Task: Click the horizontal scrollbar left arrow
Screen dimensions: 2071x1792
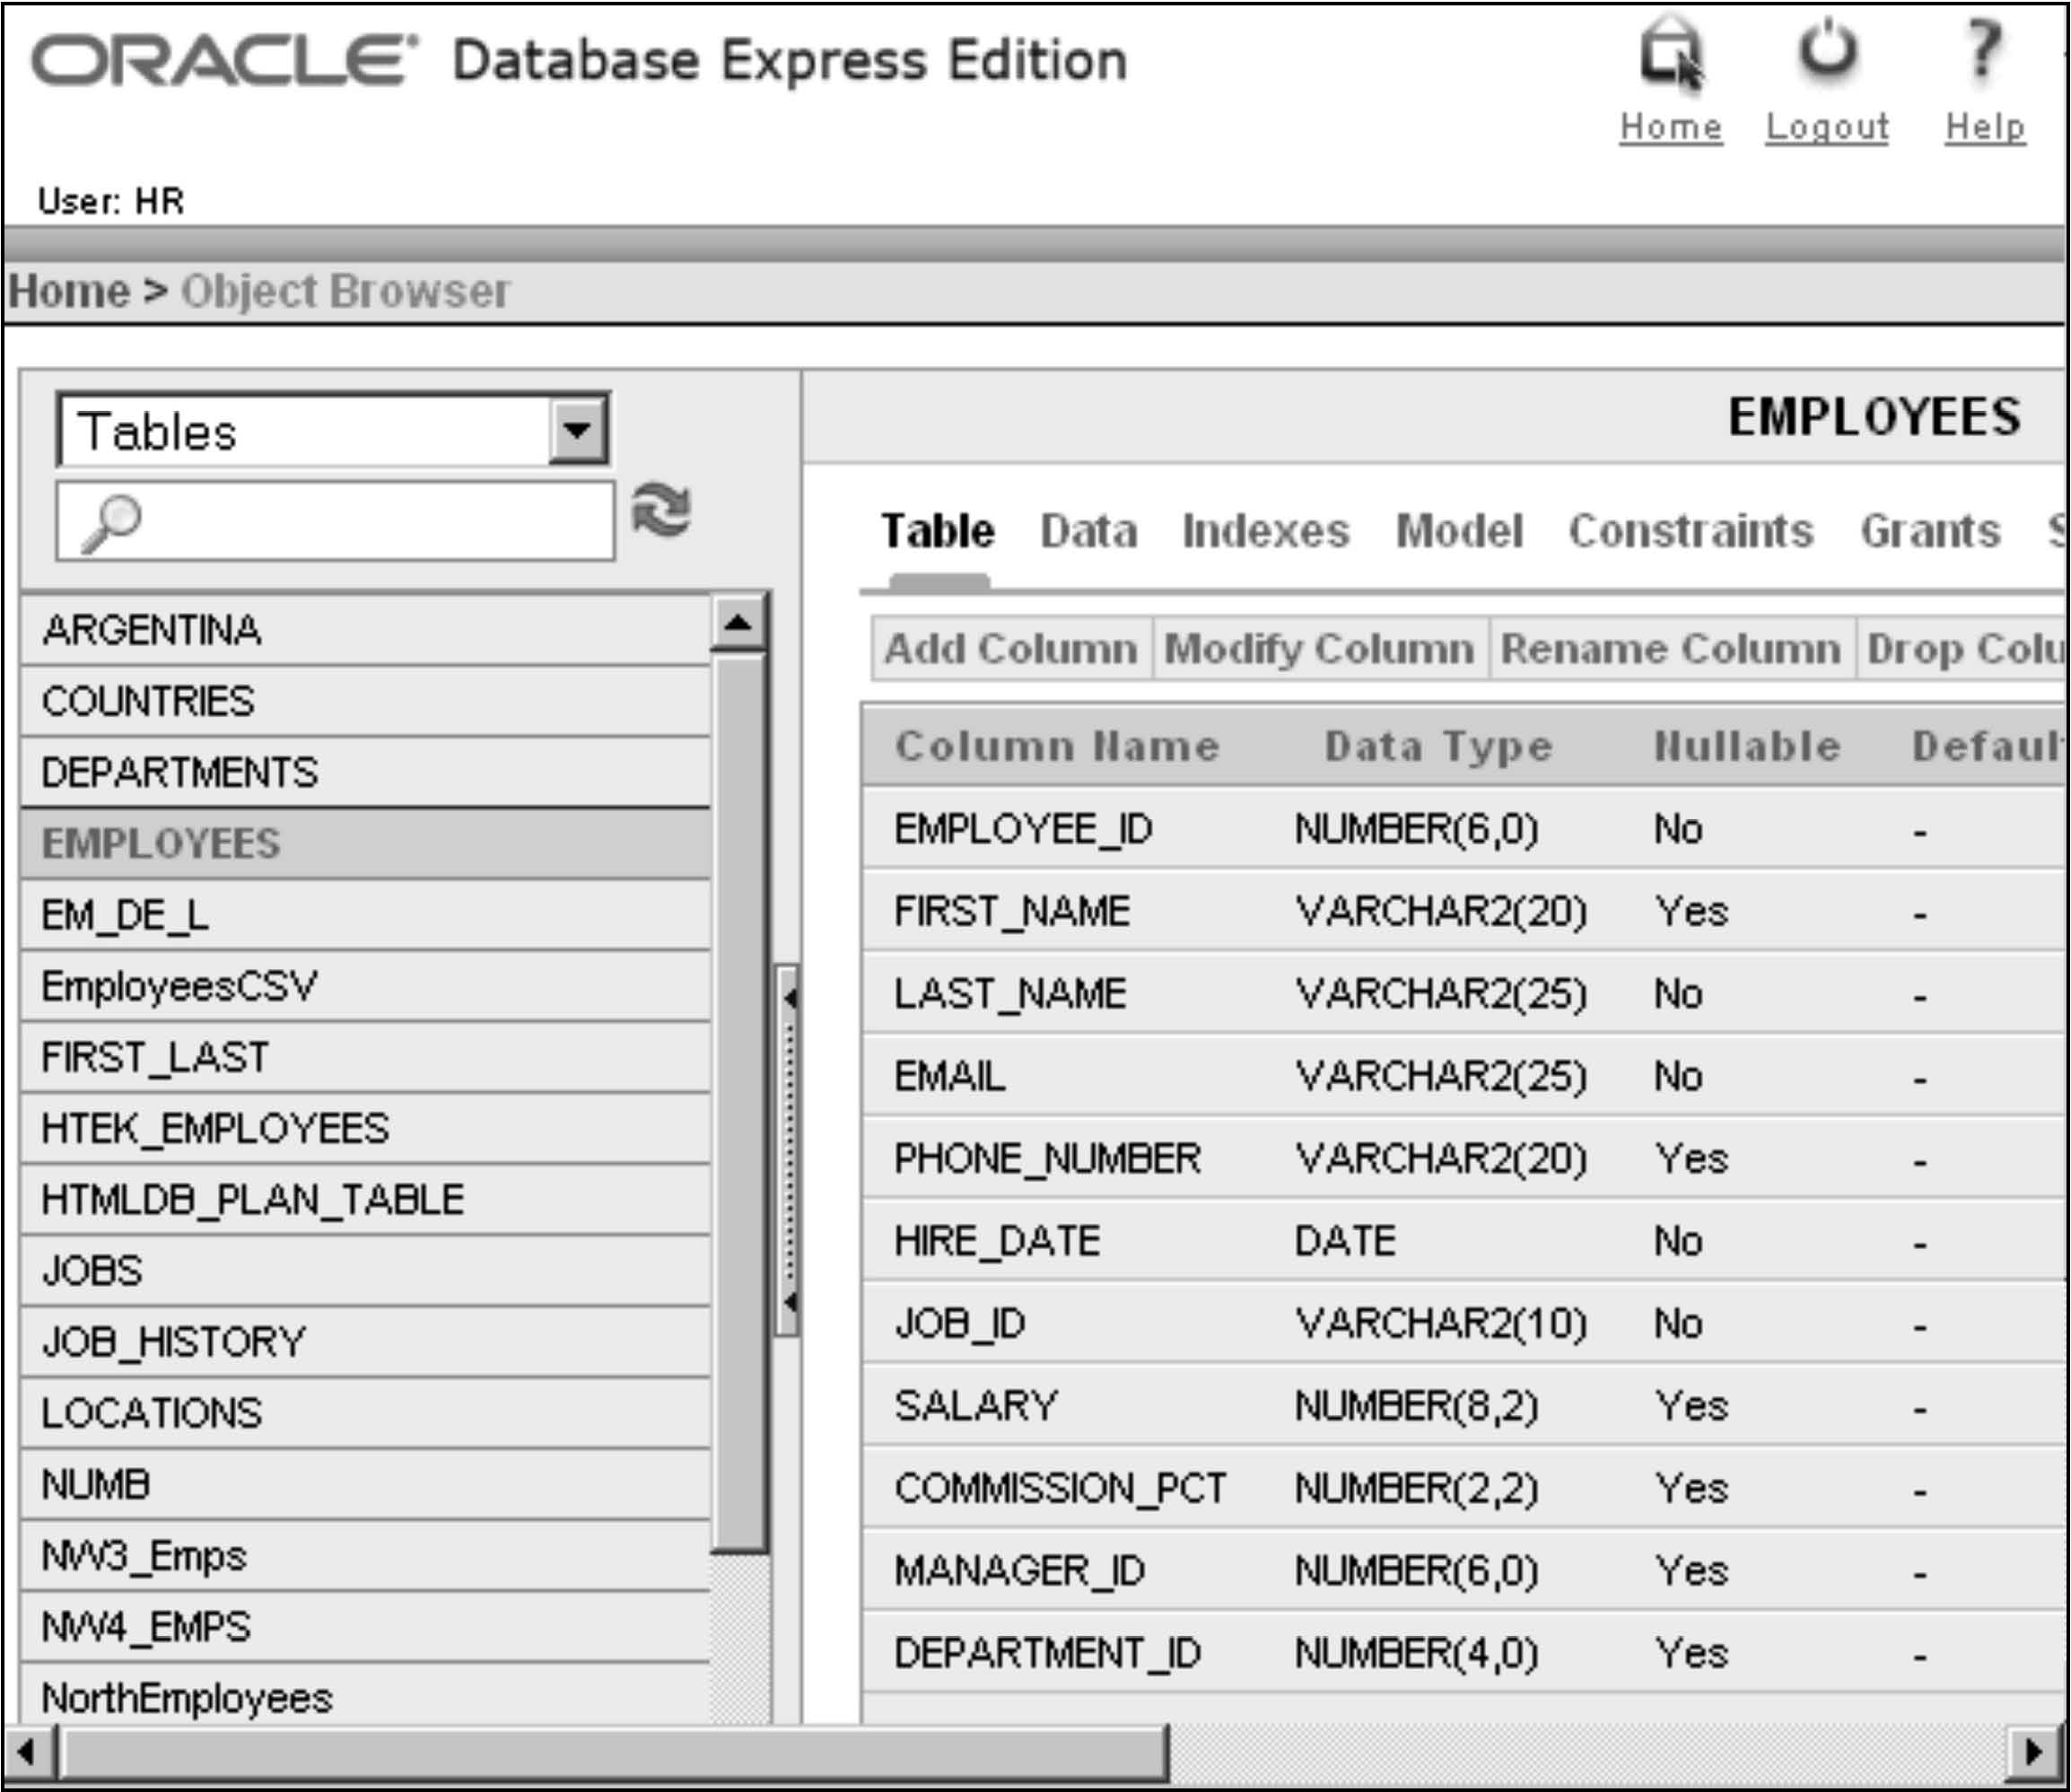Action: 26,1753
